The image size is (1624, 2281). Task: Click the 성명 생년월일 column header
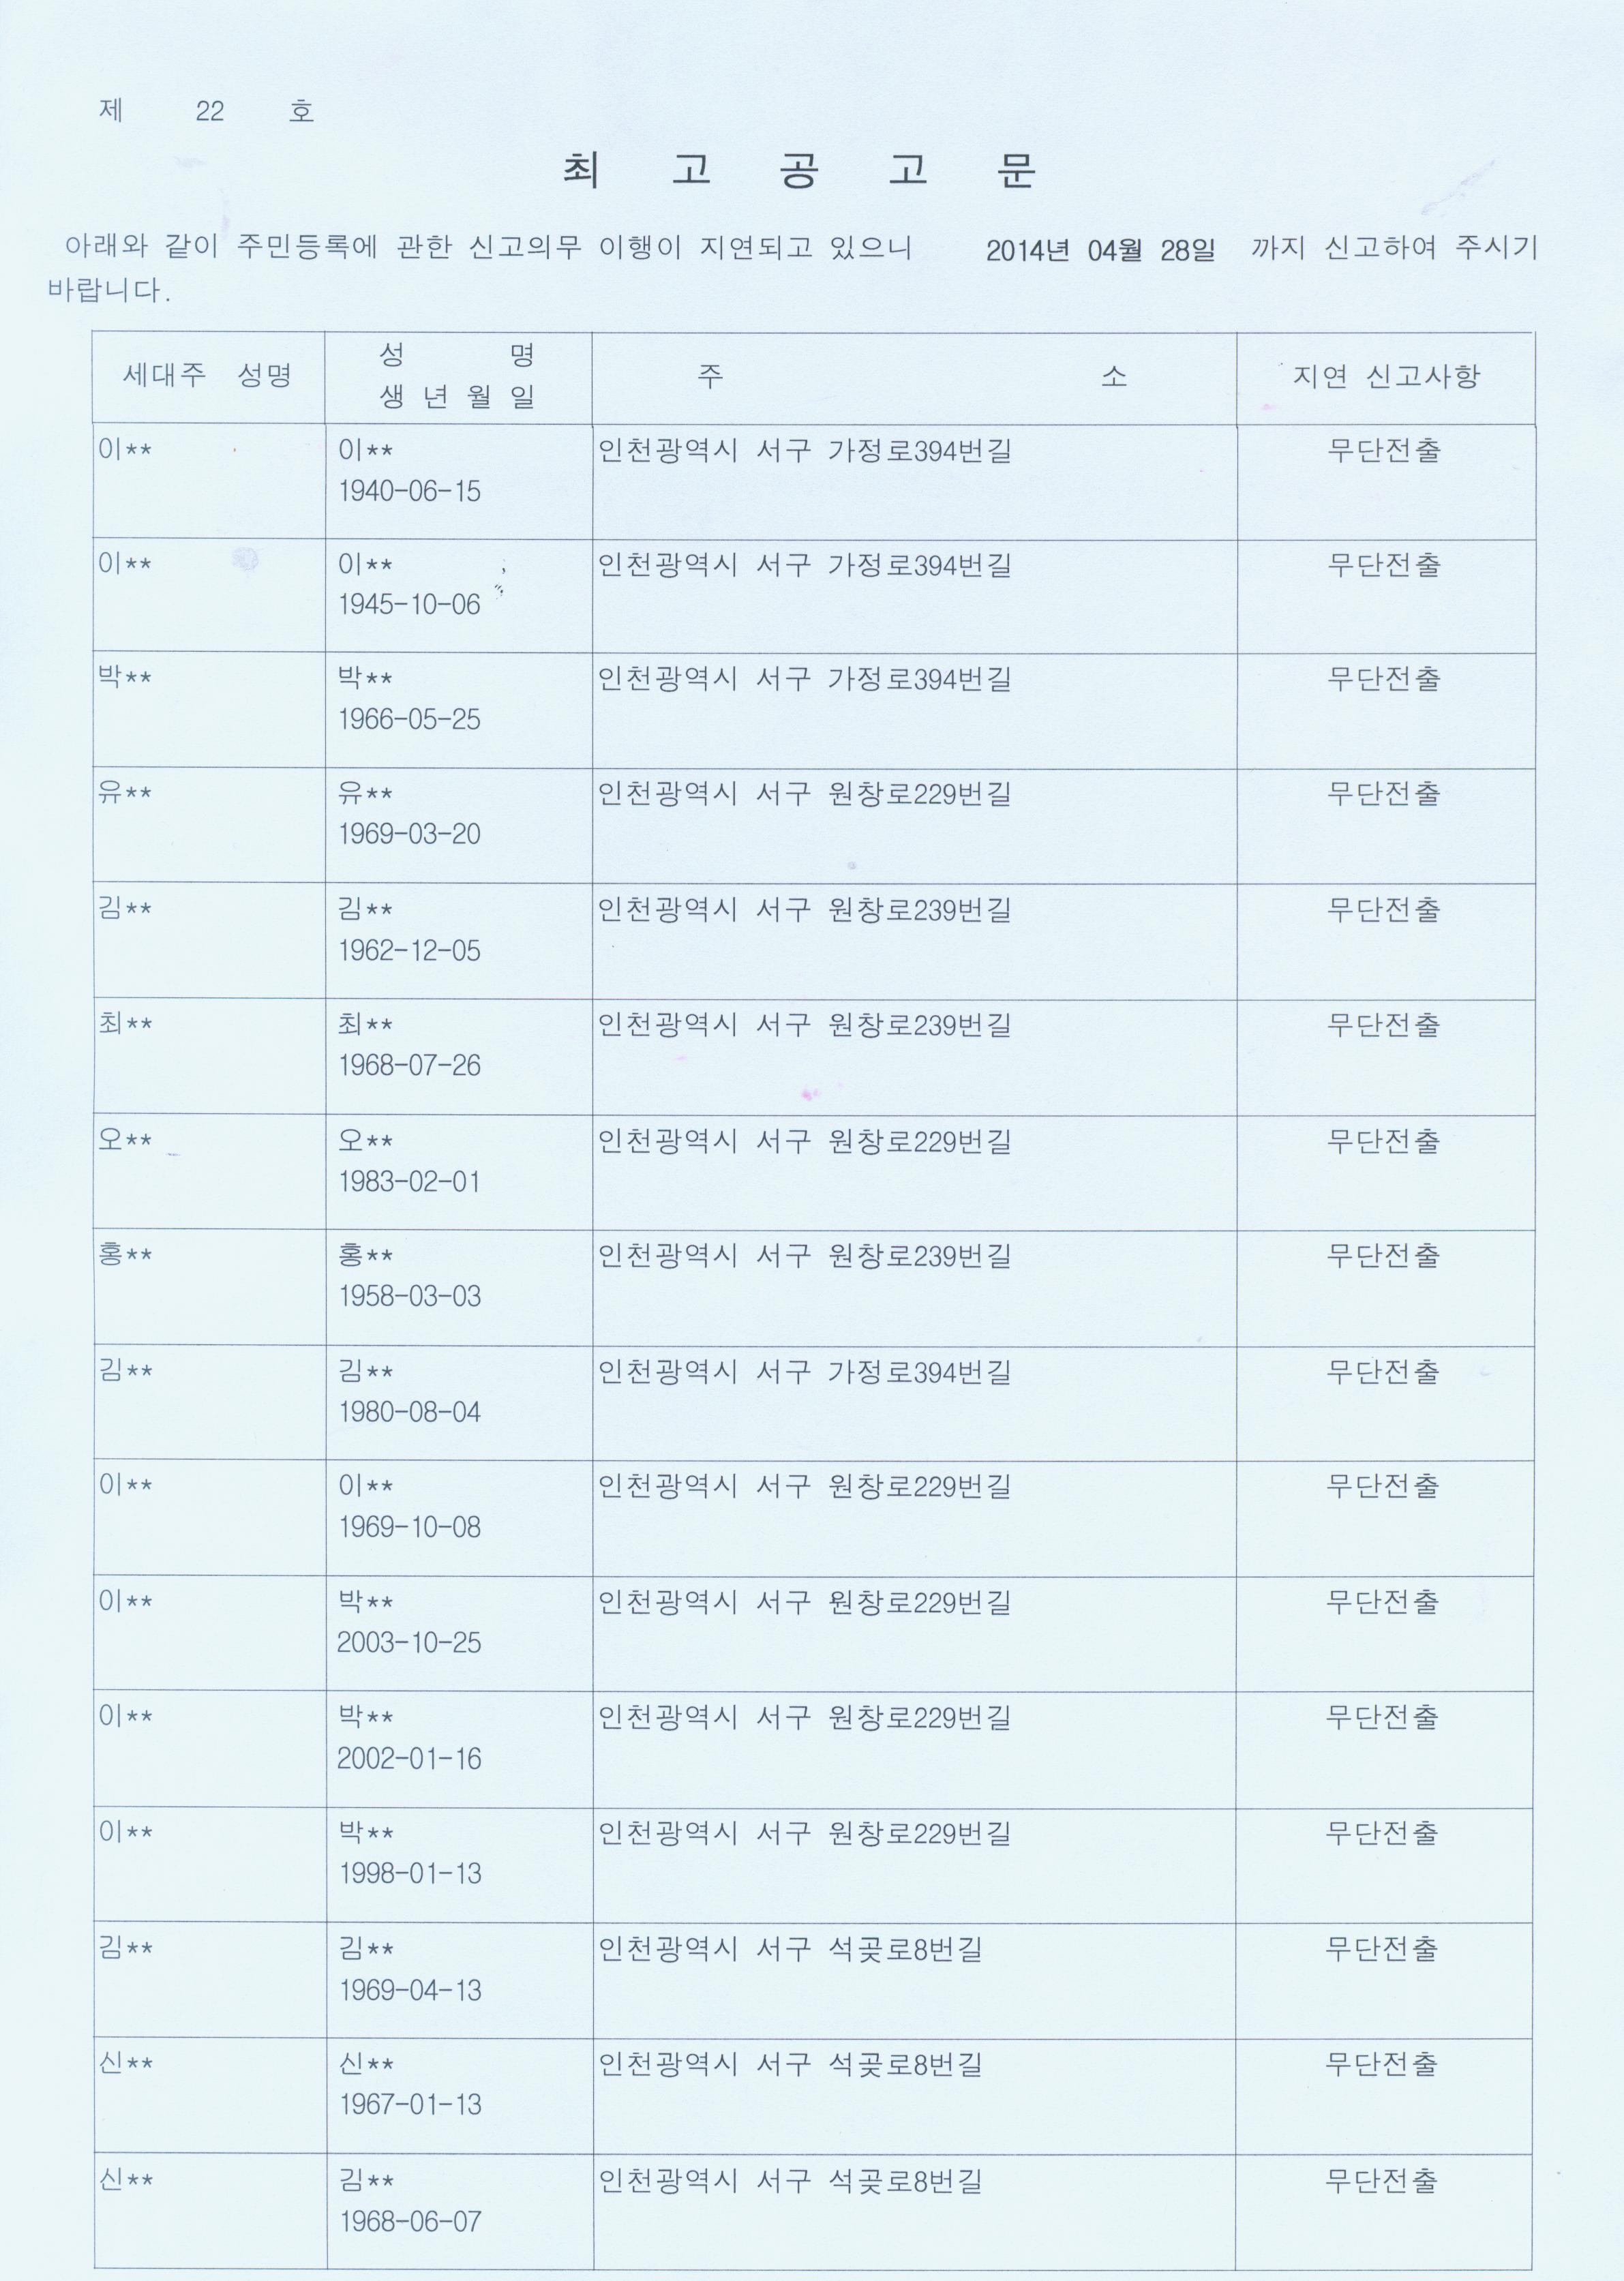(458, 376)
